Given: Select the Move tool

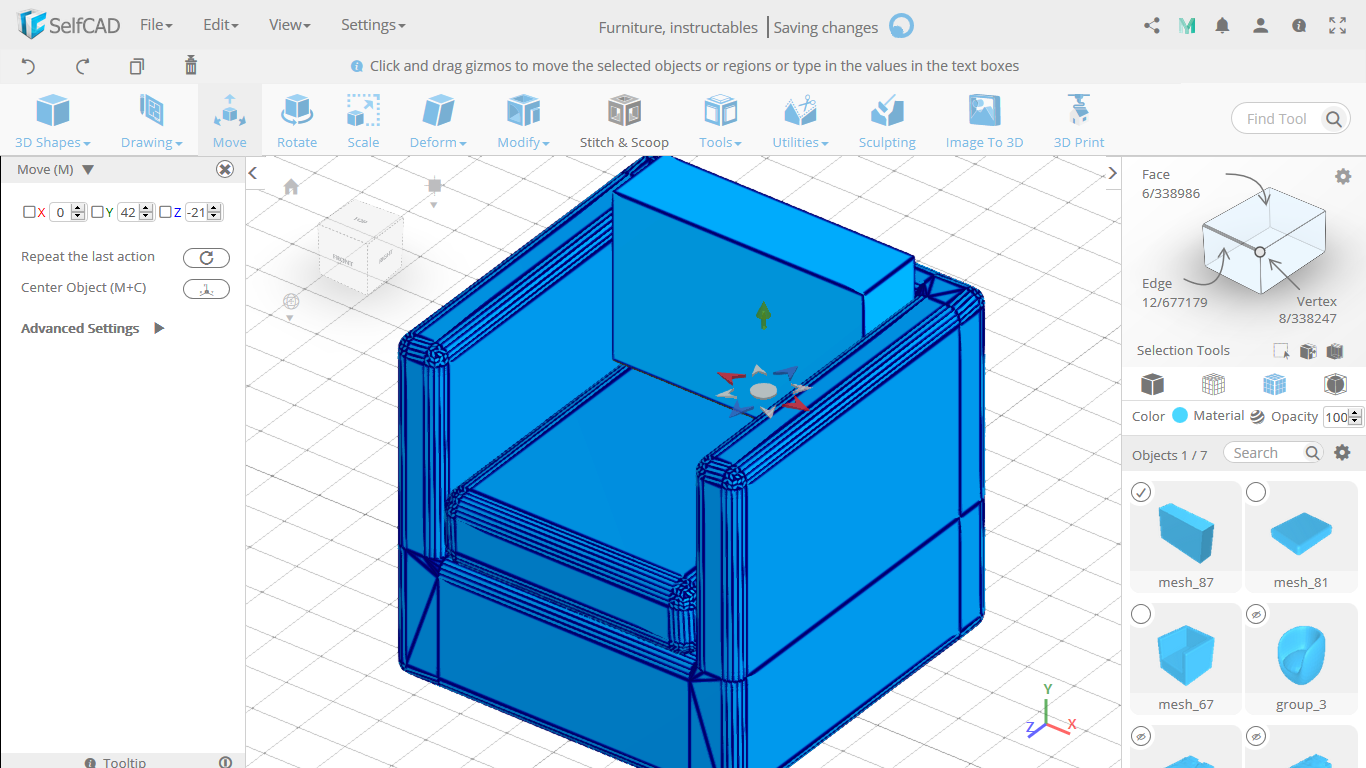Looking at the screenshot, I should coord(229,121).
